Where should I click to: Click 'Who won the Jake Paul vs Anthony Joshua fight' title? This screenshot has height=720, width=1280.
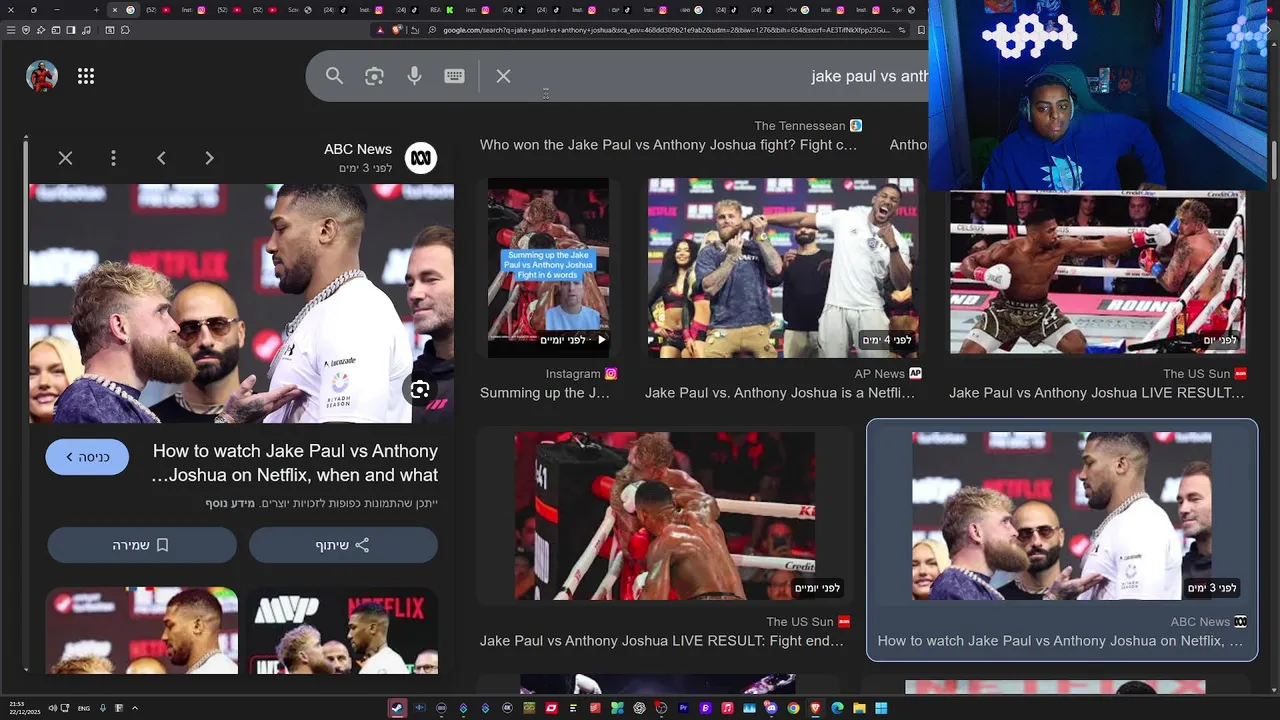tap(669, 145)
